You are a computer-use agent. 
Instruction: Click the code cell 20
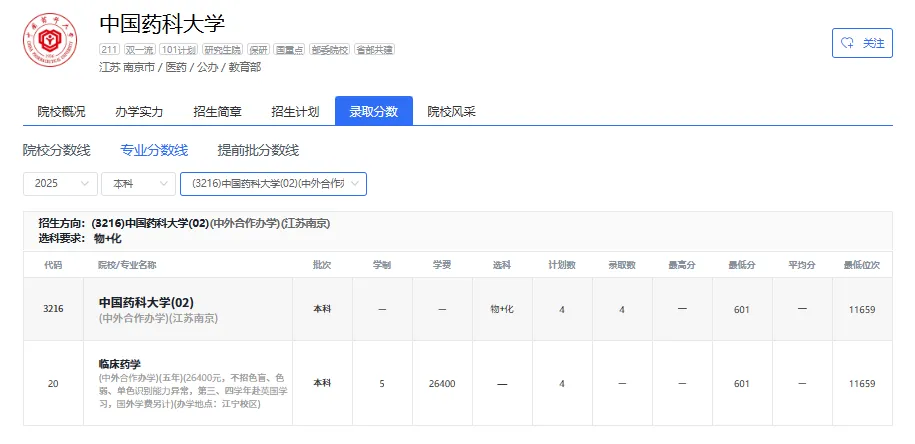tap(53, 384)
